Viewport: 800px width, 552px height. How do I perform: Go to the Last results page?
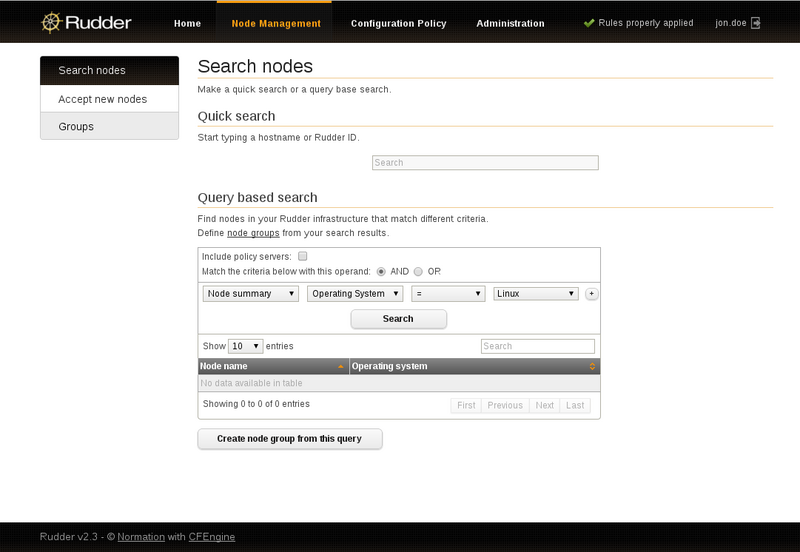tap(575, 405)
